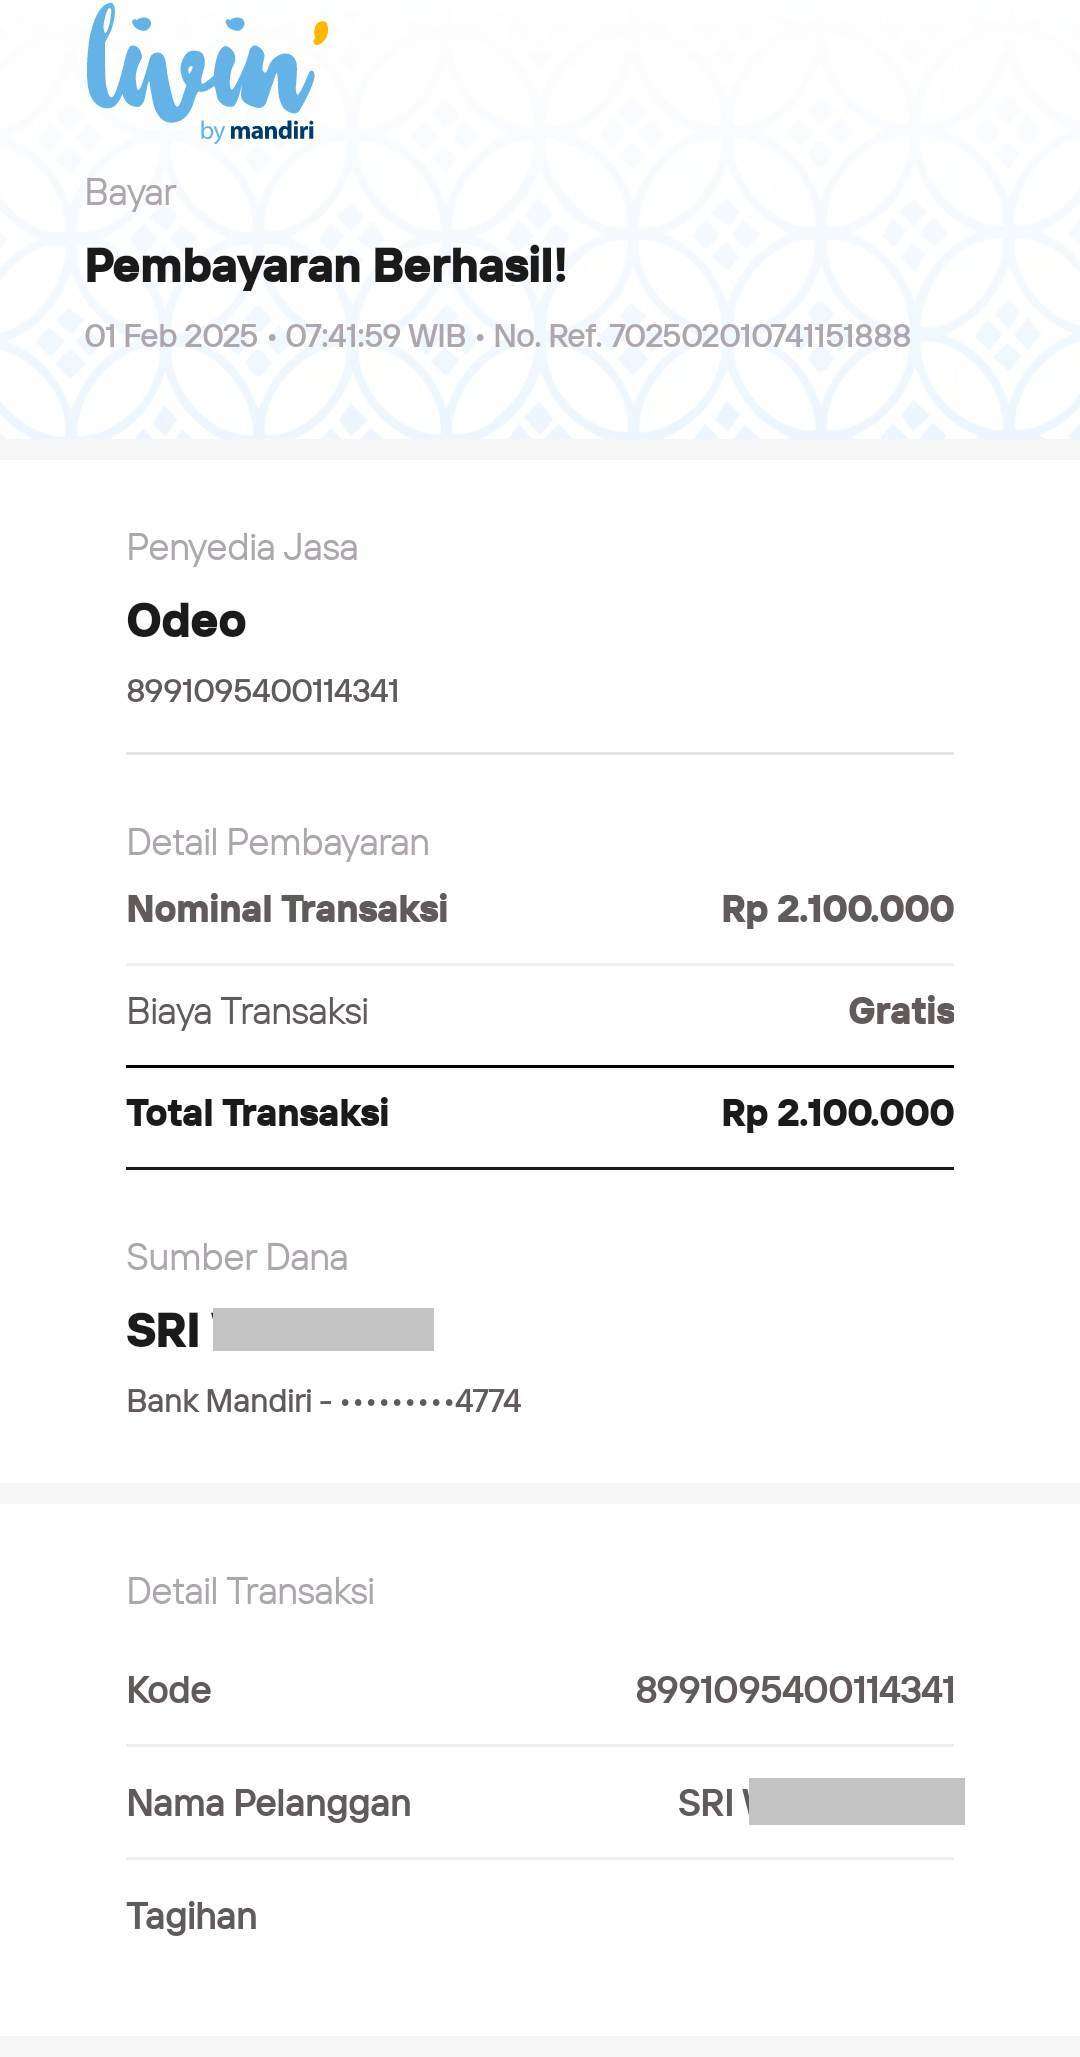Tap the Livin' by mandiri logo

click(208, 73)
